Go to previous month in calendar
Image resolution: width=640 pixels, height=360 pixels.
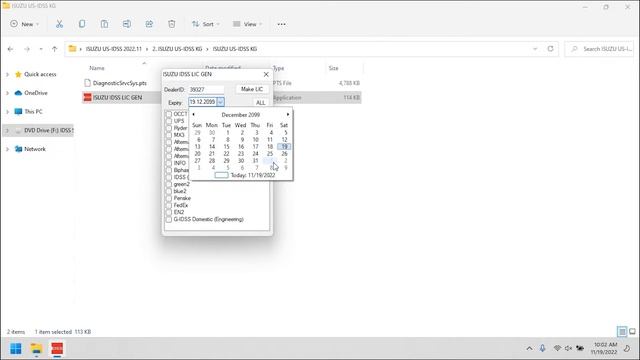tap(193, 115)
